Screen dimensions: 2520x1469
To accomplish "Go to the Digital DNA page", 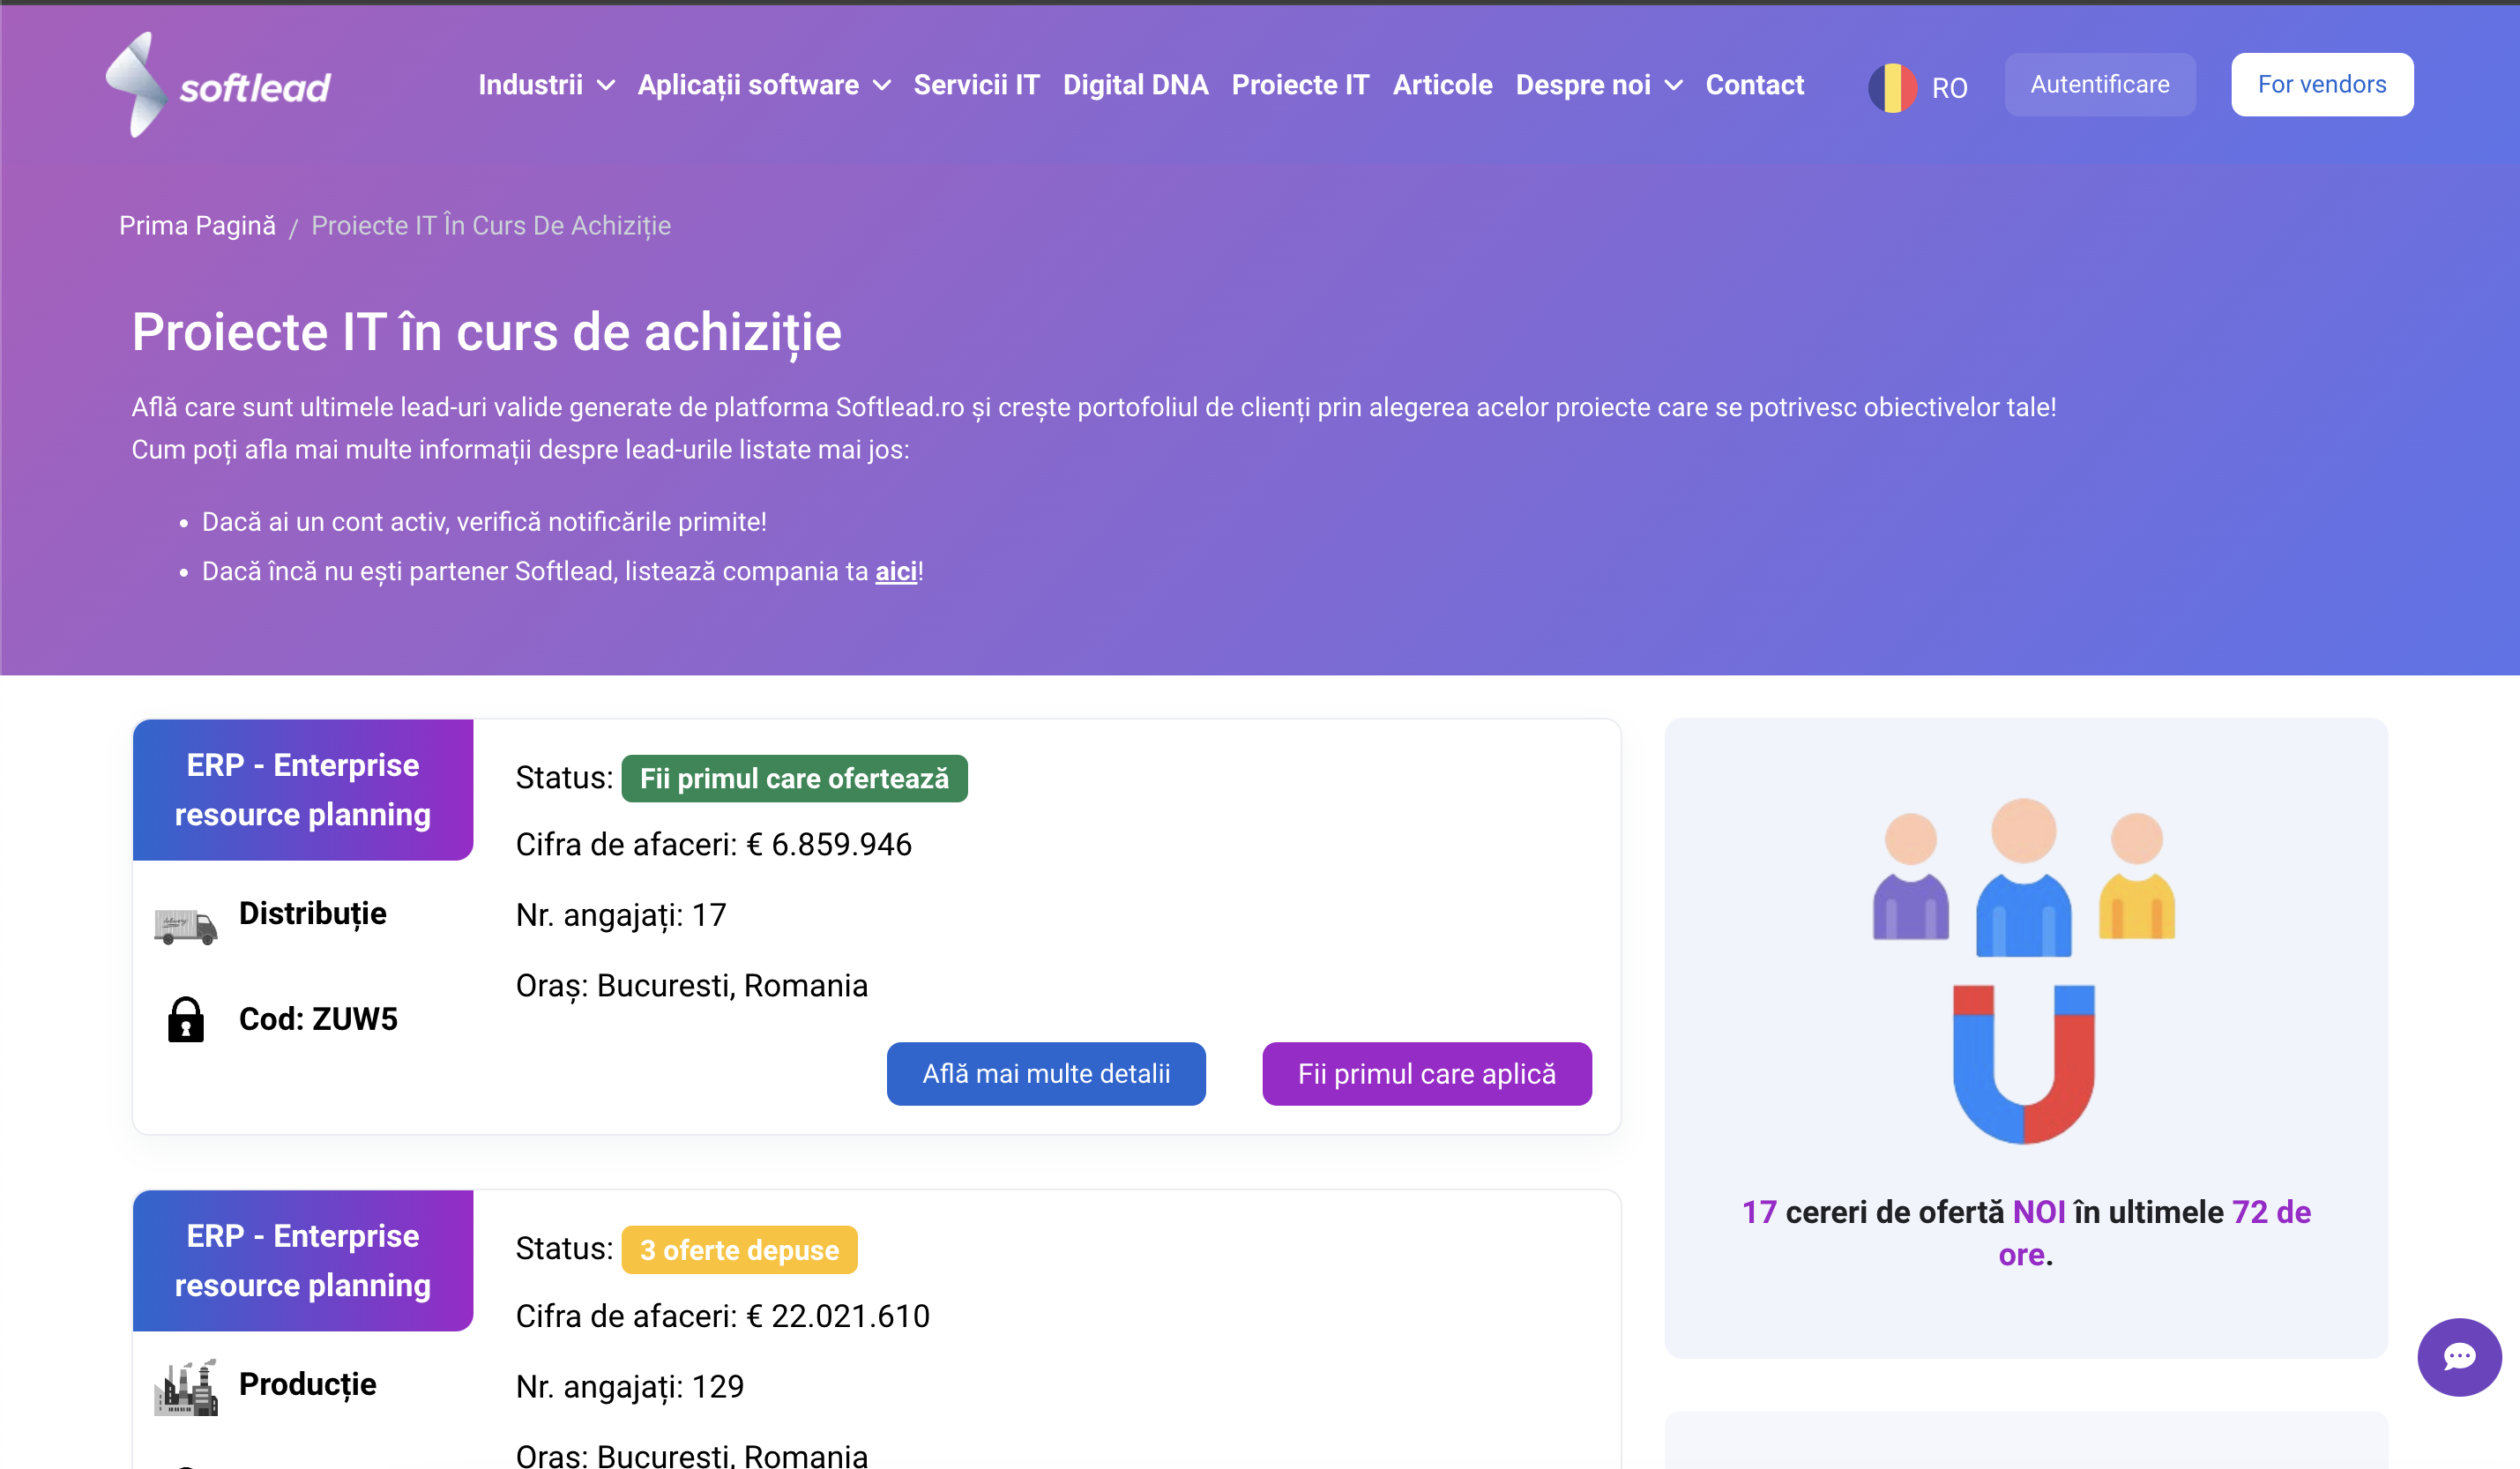I will coord(1135,85).
